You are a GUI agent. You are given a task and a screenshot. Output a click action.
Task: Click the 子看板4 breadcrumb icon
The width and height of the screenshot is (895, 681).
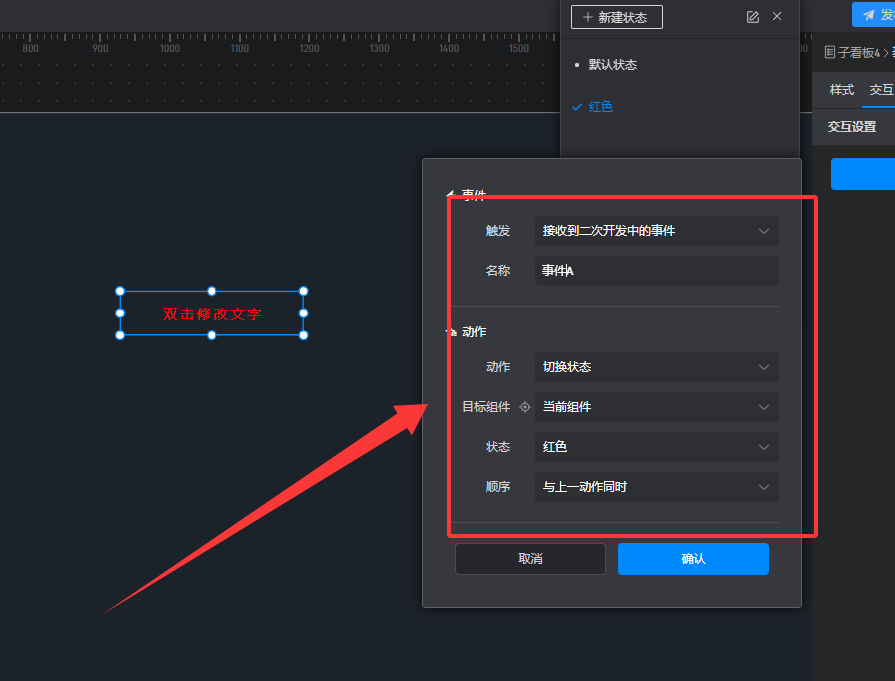pyautogui.click(x=829, y=52)
